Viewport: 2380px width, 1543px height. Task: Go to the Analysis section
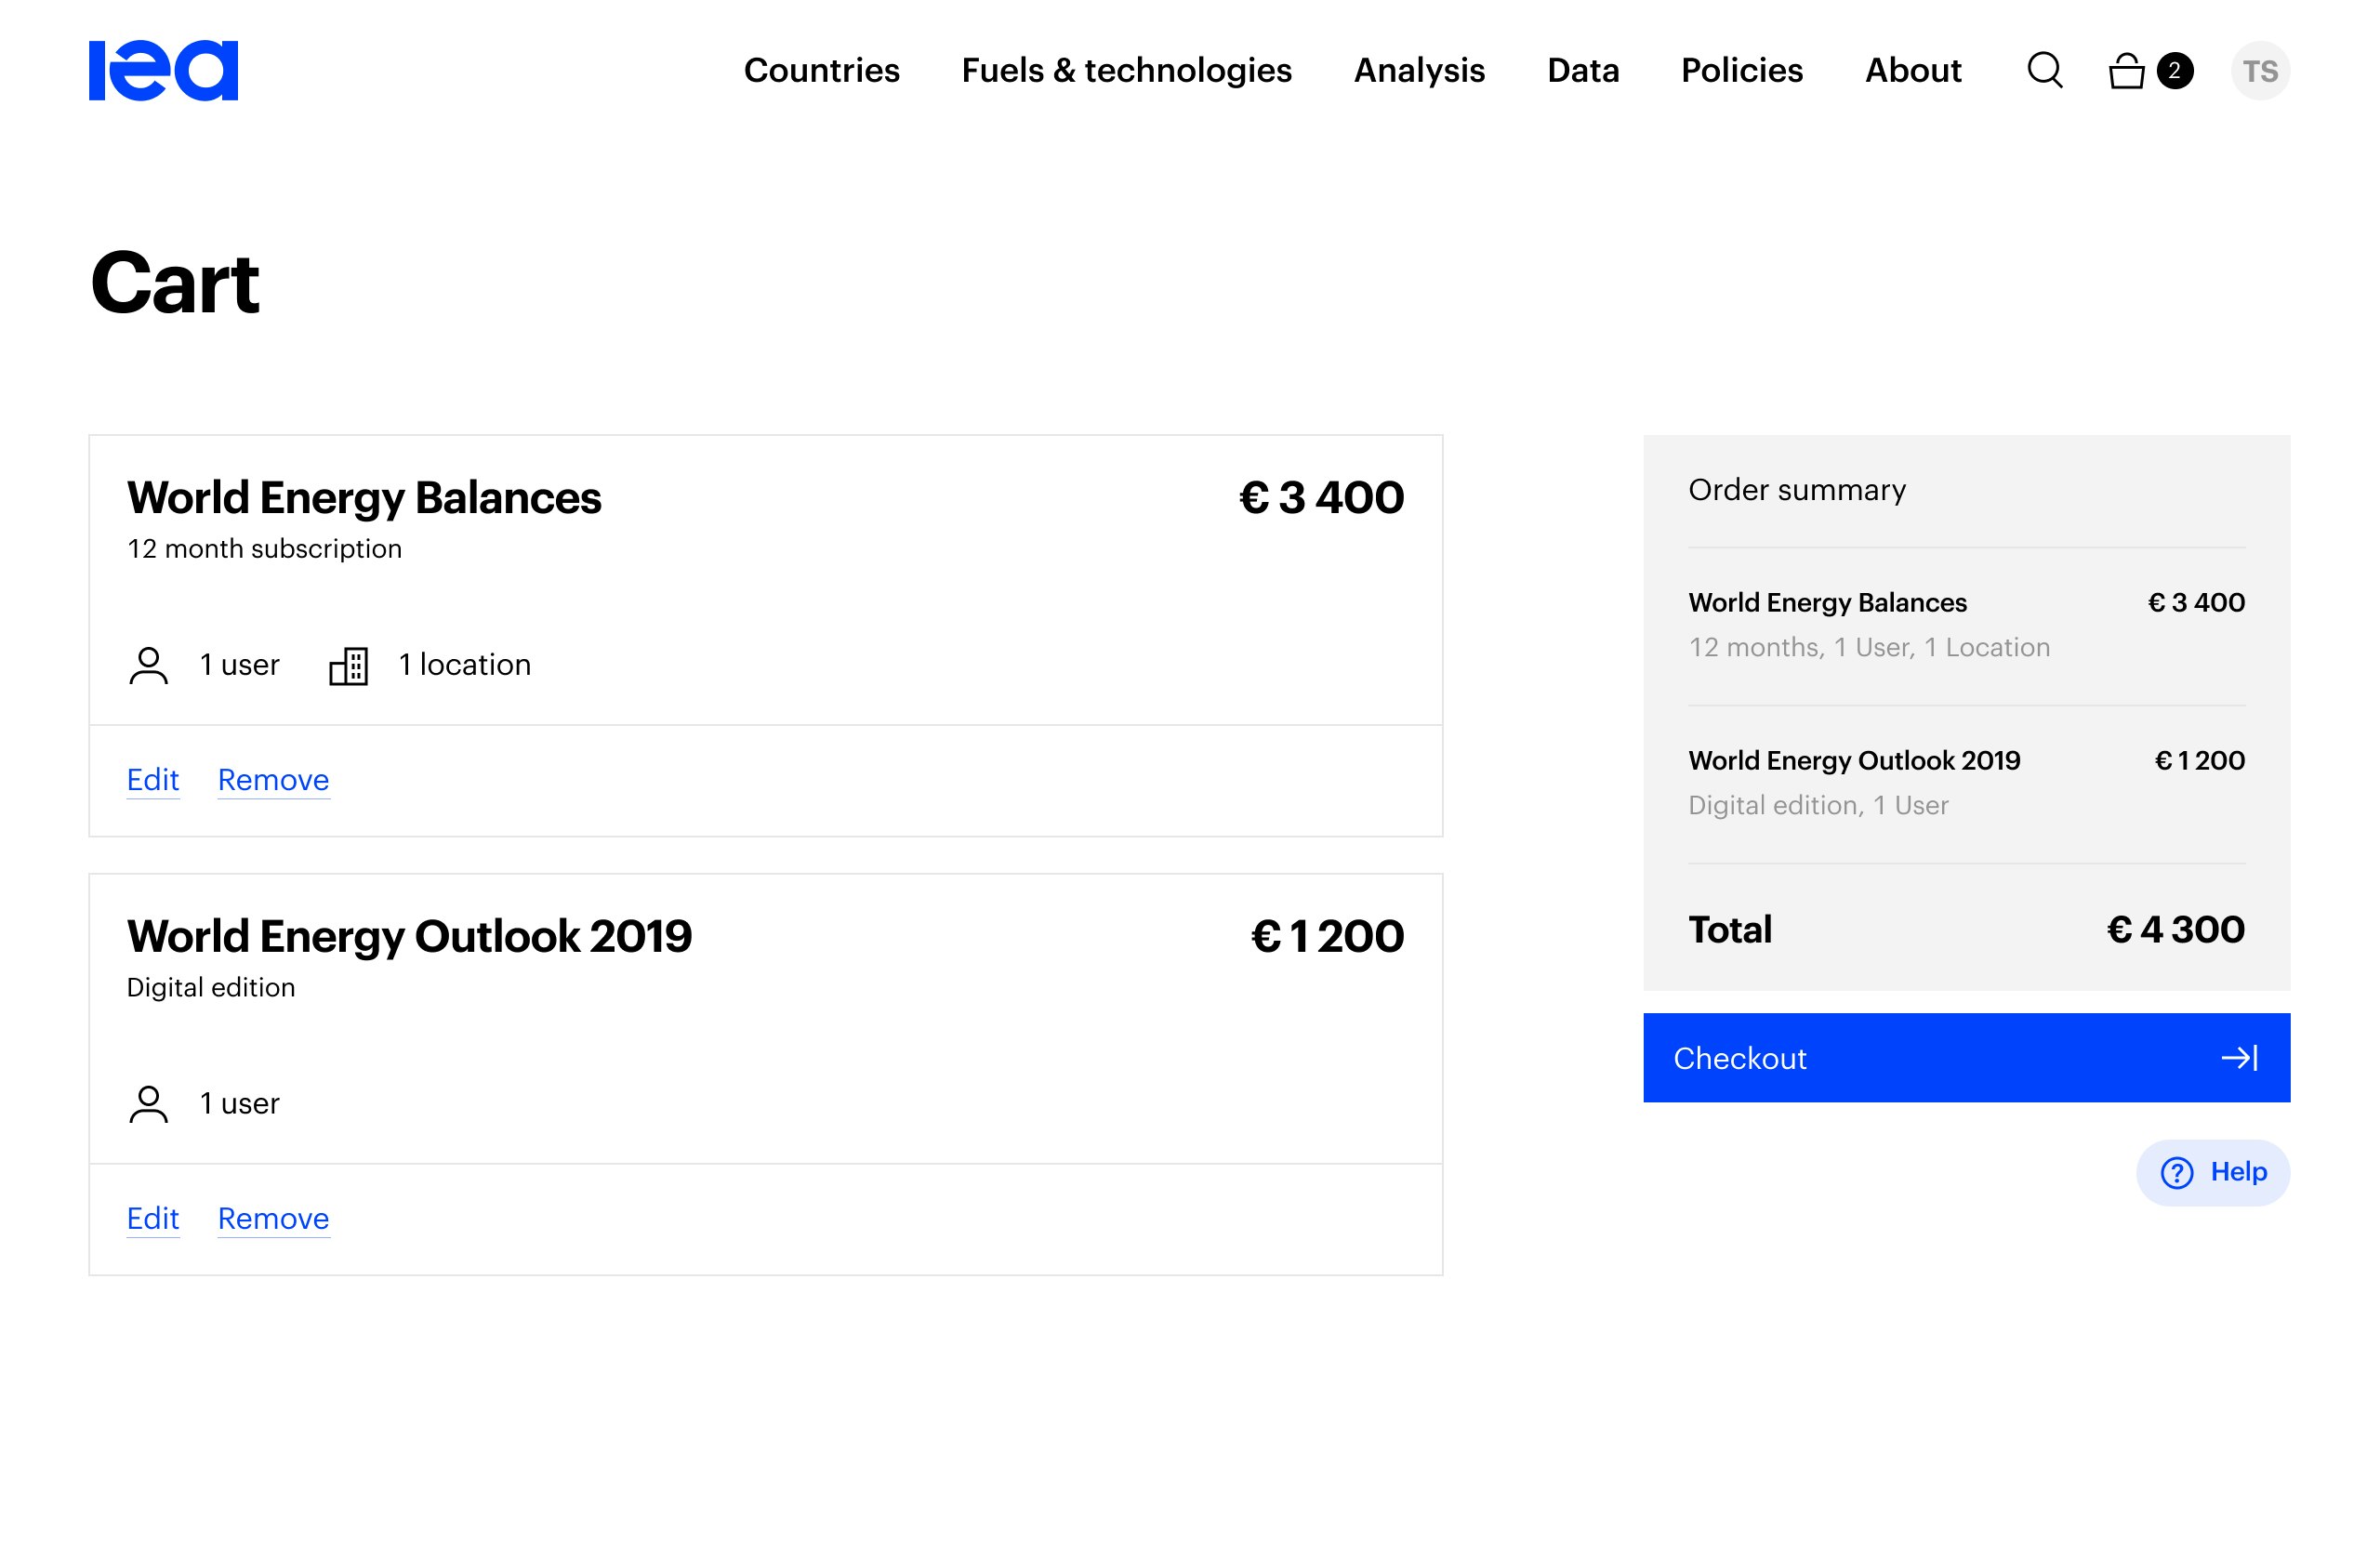[1419, 71]
